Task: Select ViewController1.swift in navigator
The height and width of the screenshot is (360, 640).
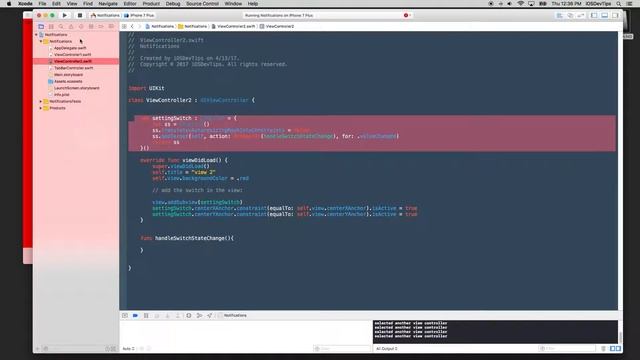Action: 73,54
